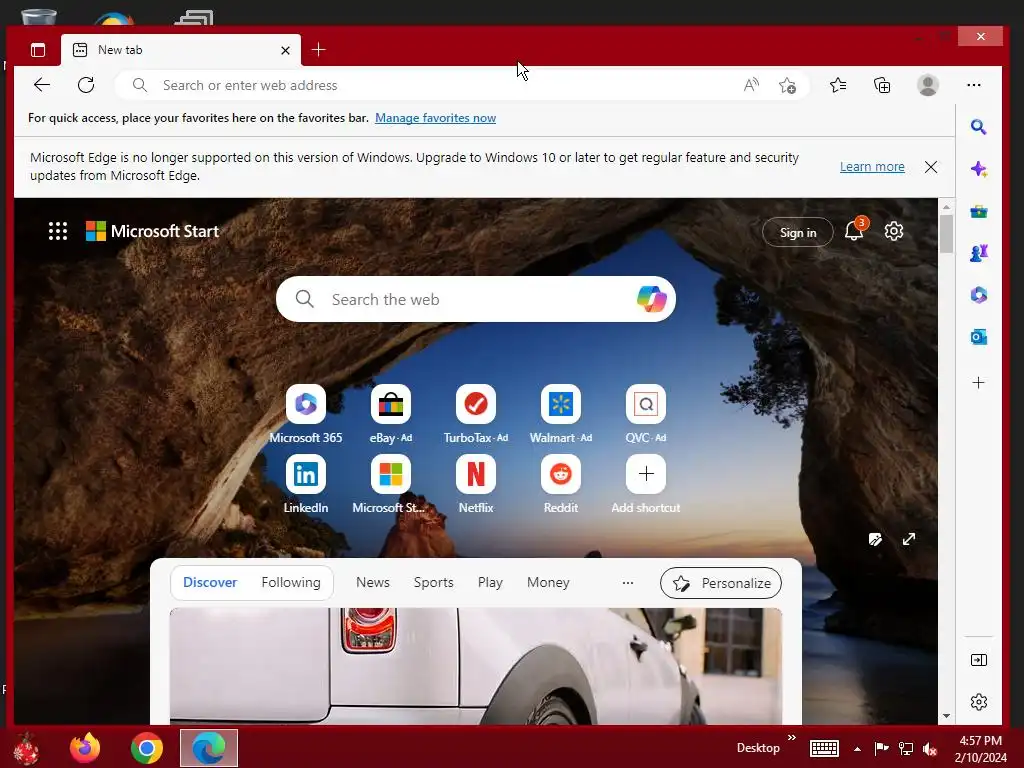The image size is (1024, 768).
Task: Switch to the Following tab
Action: tap(291, 583)
